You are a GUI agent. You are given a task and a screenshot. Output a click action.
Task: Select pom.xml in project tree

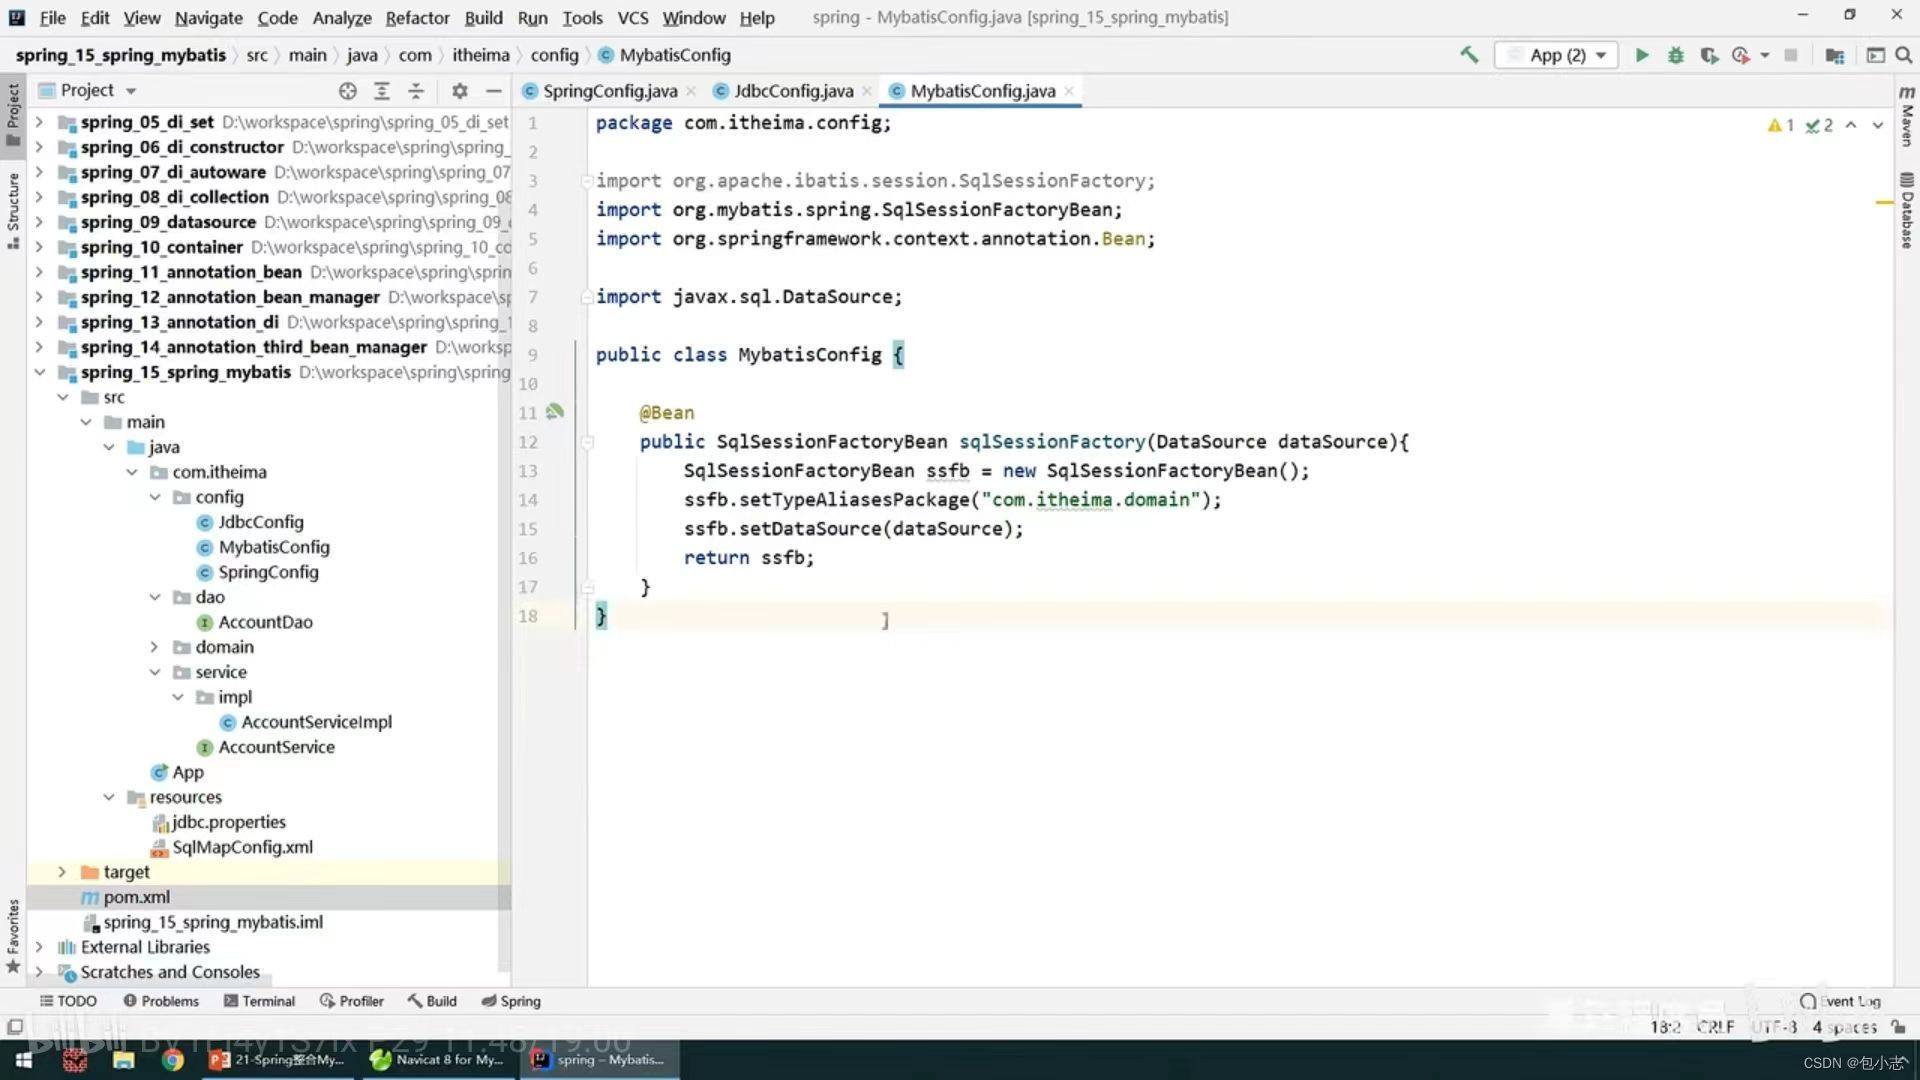click(x=136, y=897)
